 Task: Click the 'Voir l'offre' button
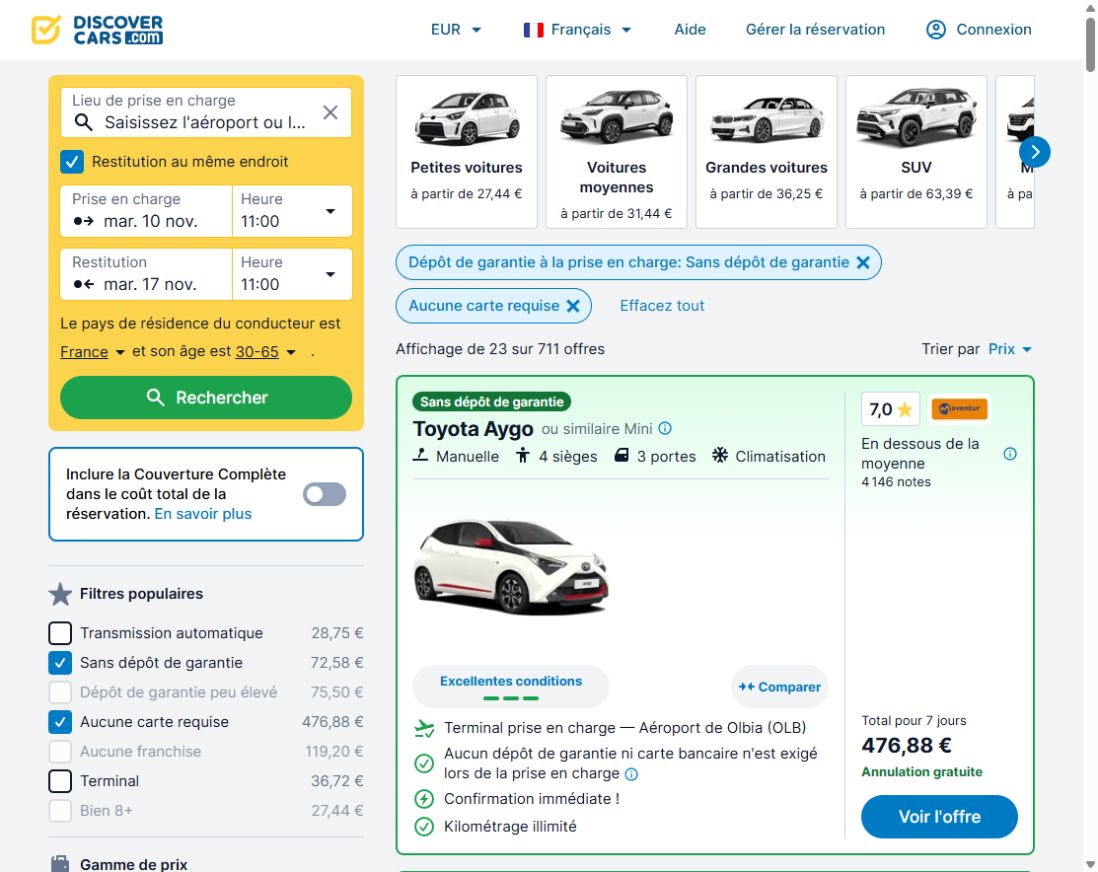click(x=939, y=817)
